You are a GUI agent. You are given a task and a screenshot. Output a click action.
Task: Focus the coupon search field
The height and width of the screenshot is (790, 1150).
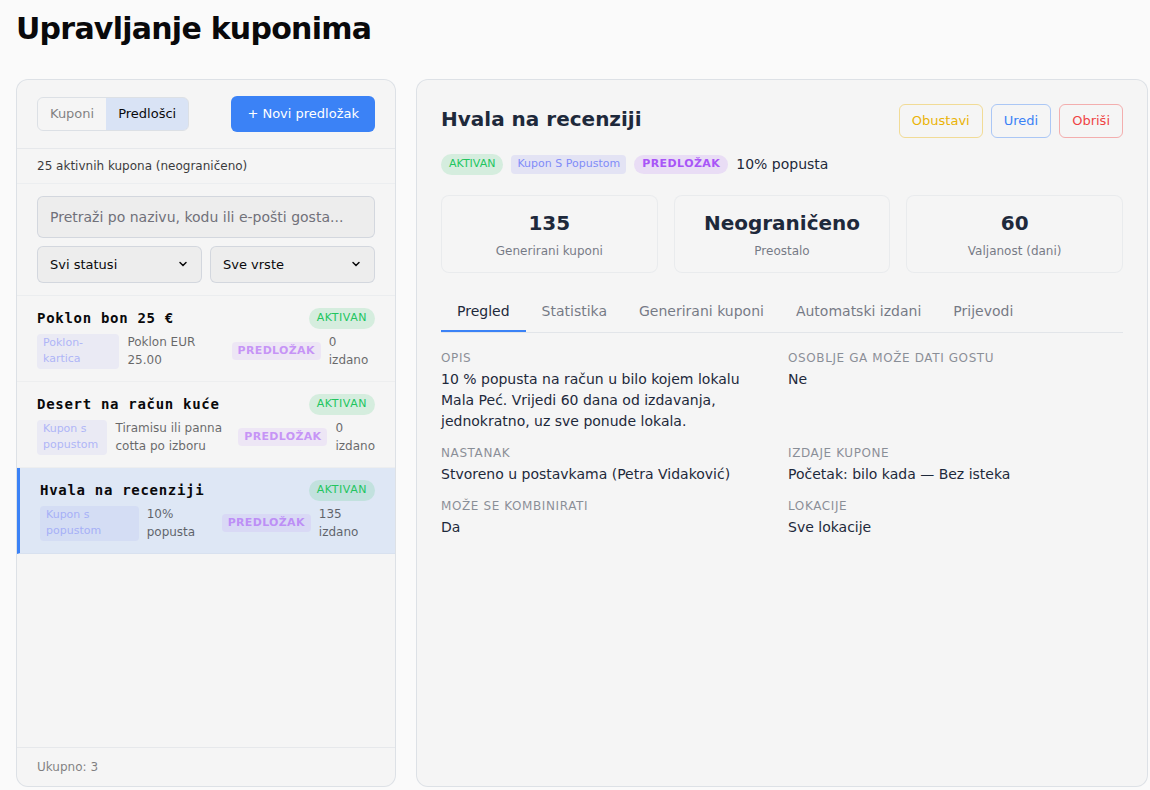pos(206,217)
